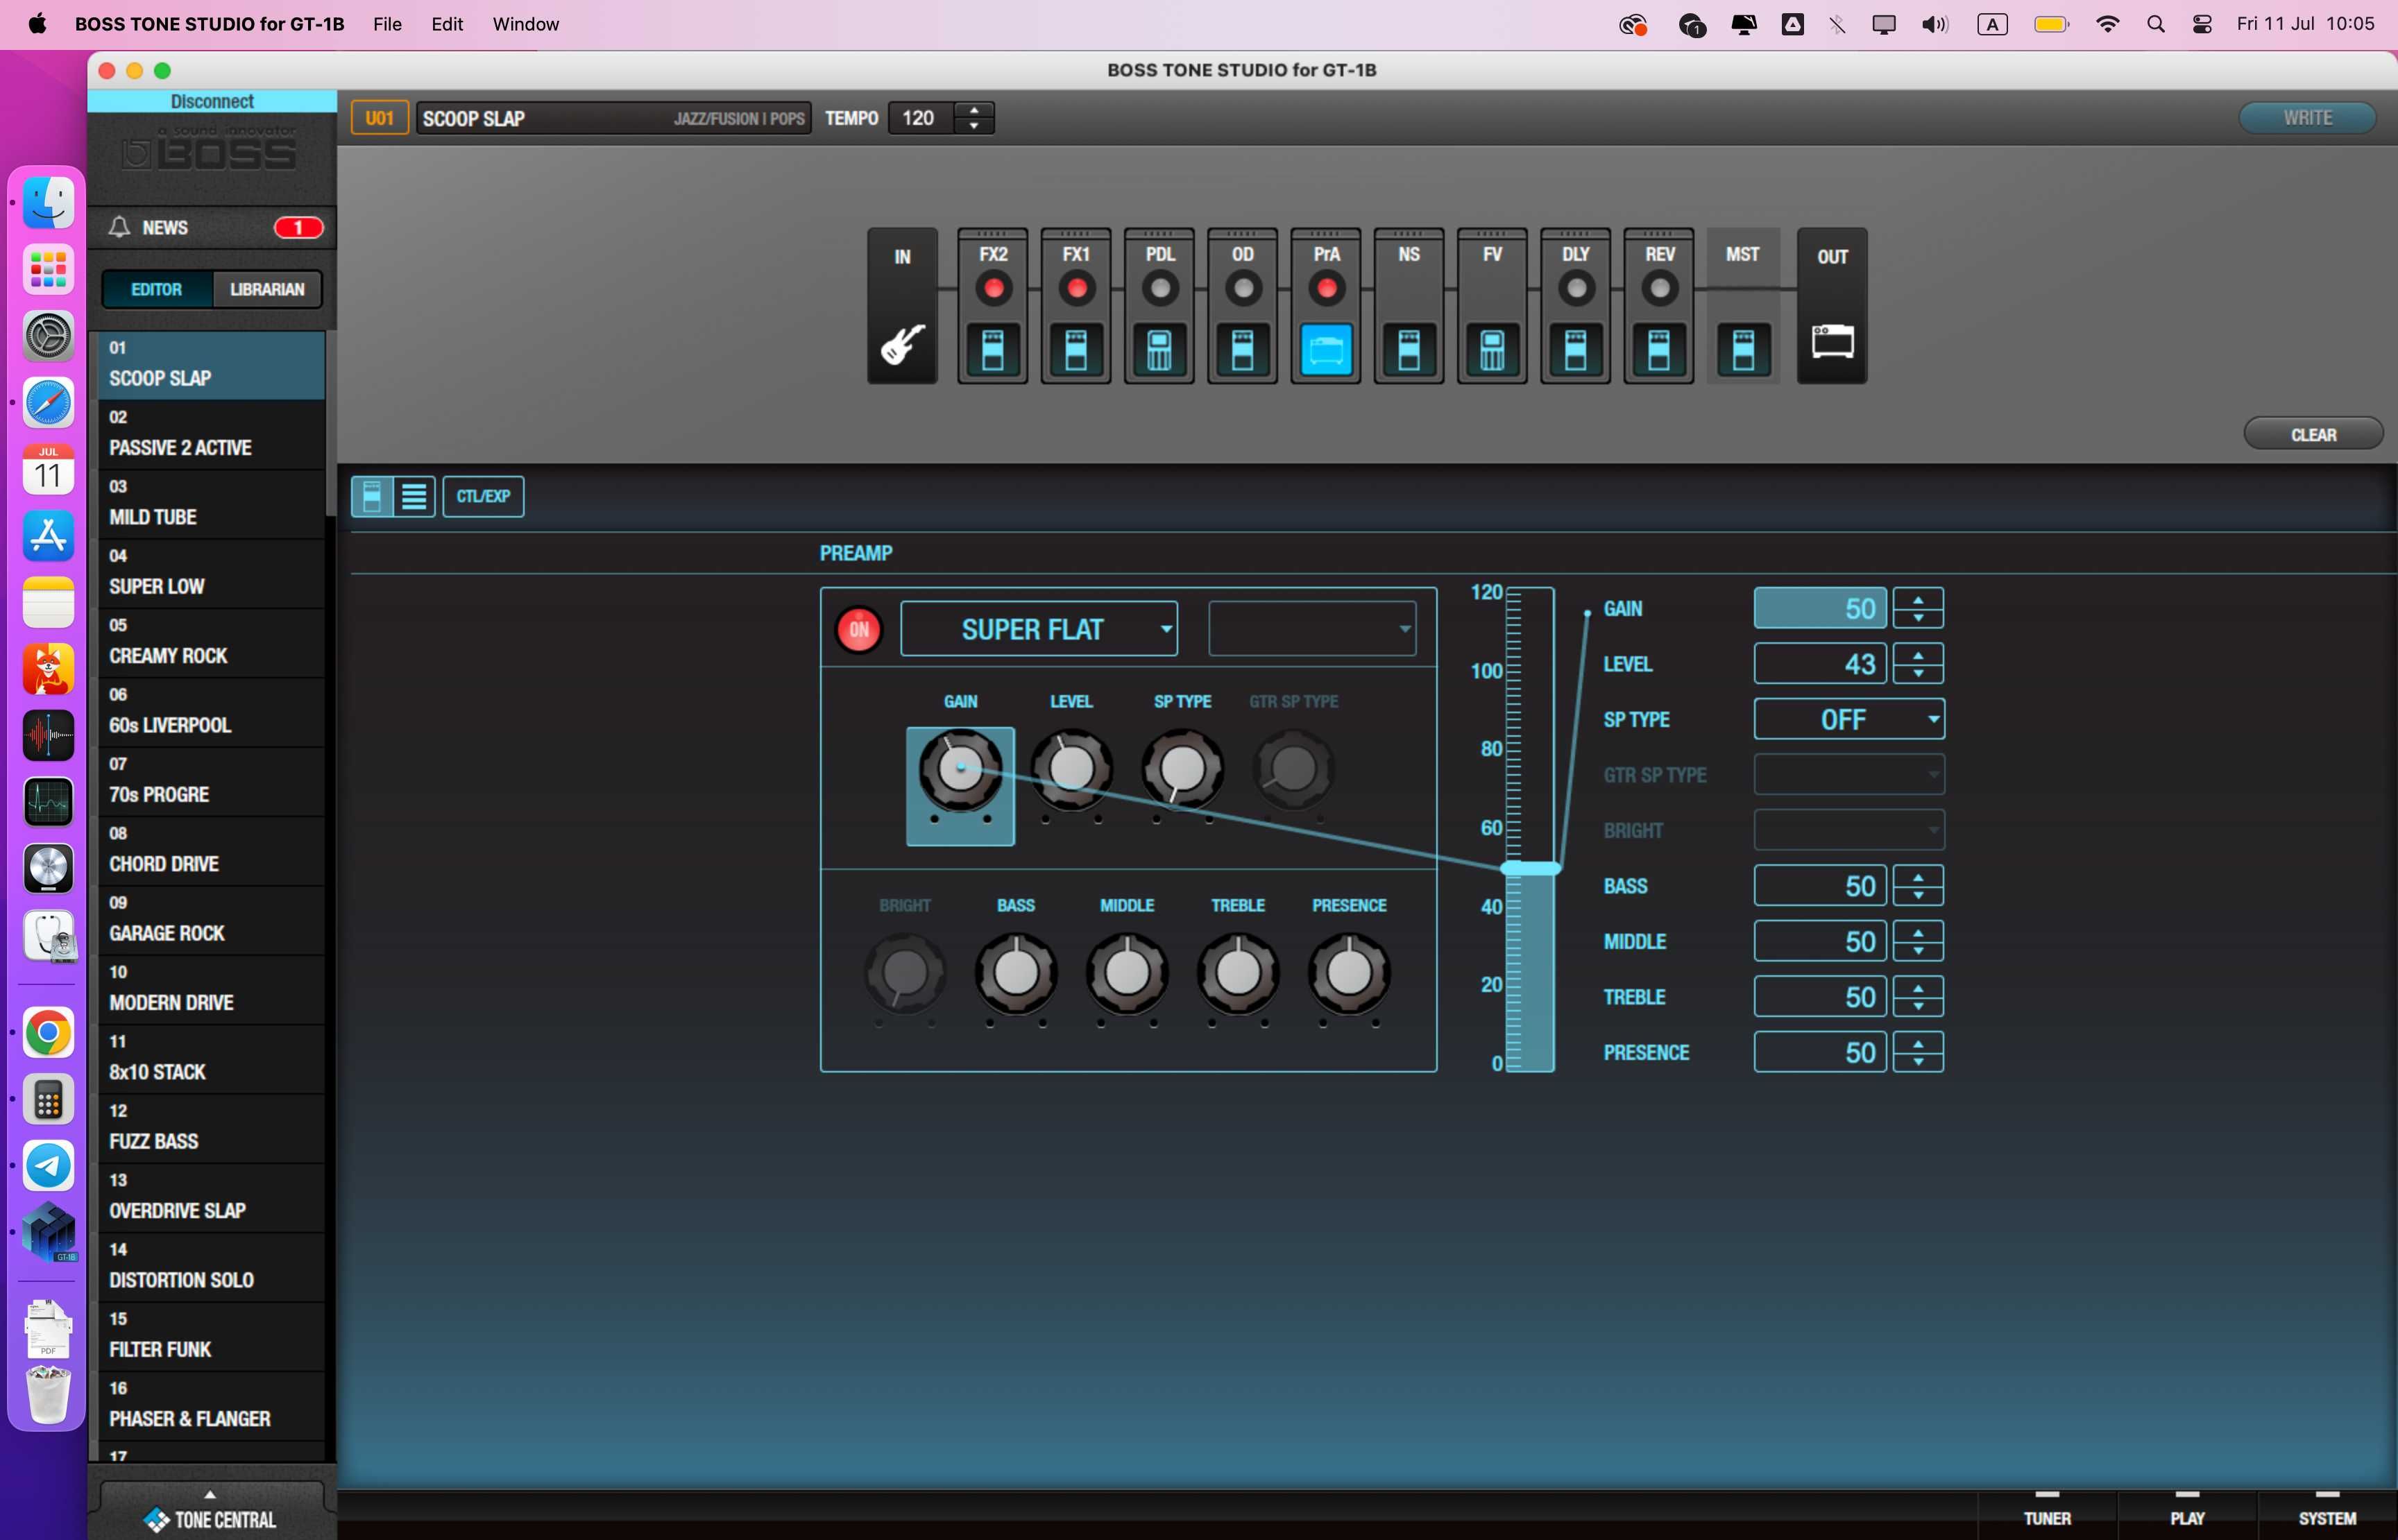The width and height of the screenshot is (2398, 1540).
Task: Click the LEVEL knob in preamp panel
Action: tap(1071, 769)
